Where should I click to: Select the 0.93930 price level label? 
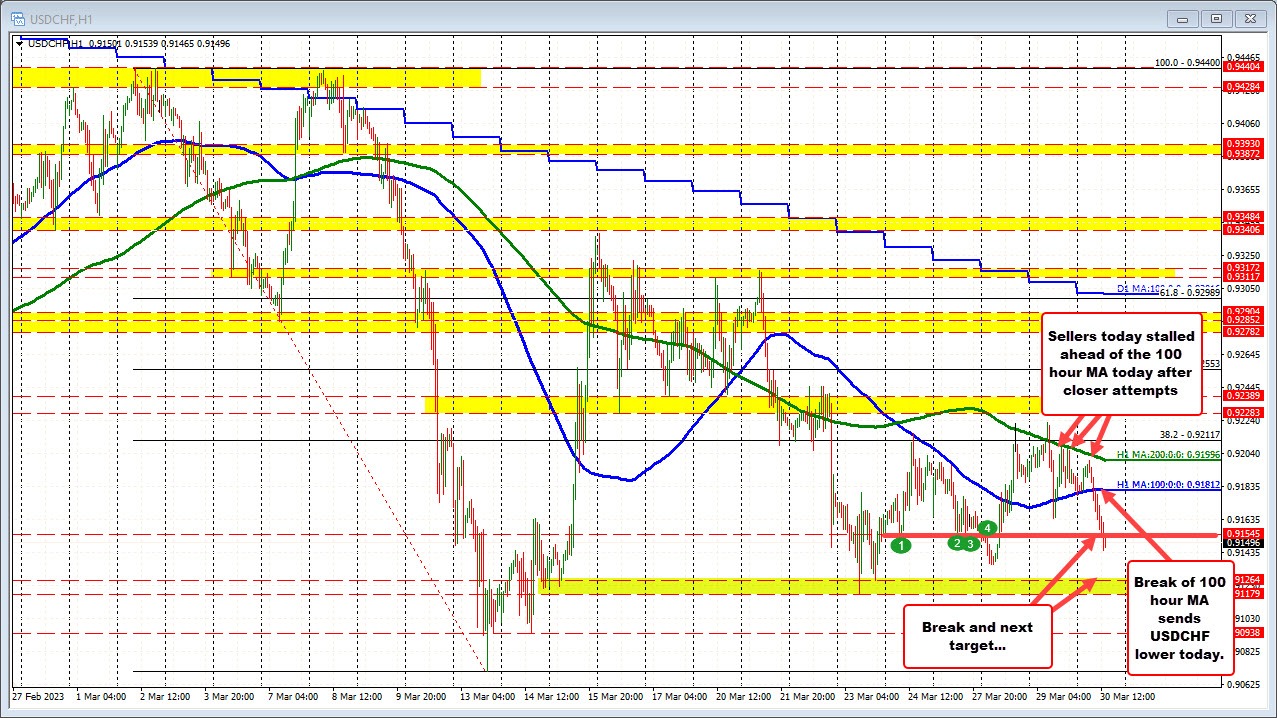tap(1242, 144)
